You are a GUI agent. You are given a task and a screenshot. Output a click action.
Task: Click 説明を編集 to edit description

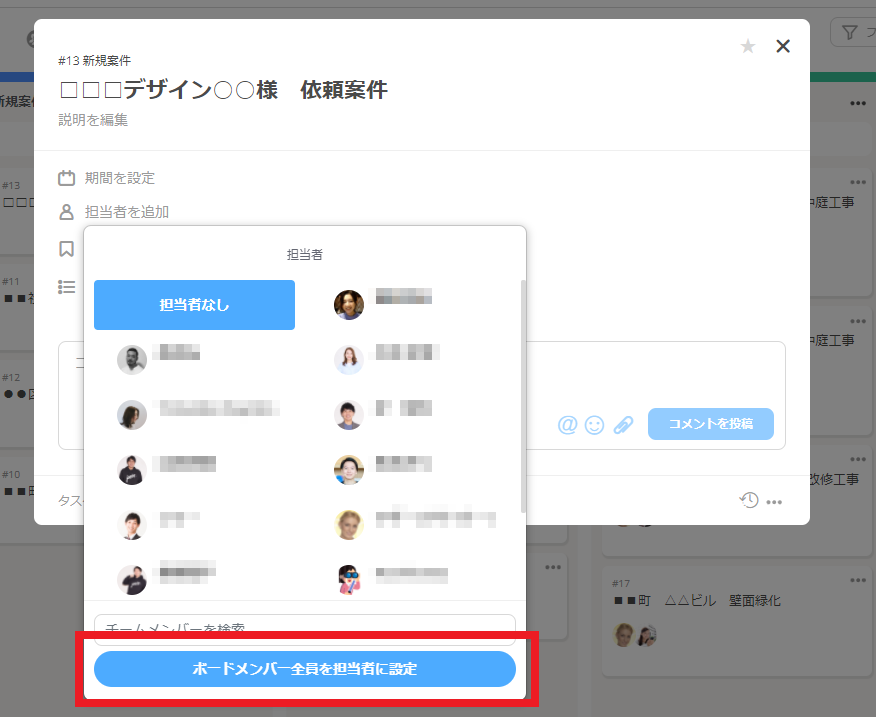[x=93, y=120]
